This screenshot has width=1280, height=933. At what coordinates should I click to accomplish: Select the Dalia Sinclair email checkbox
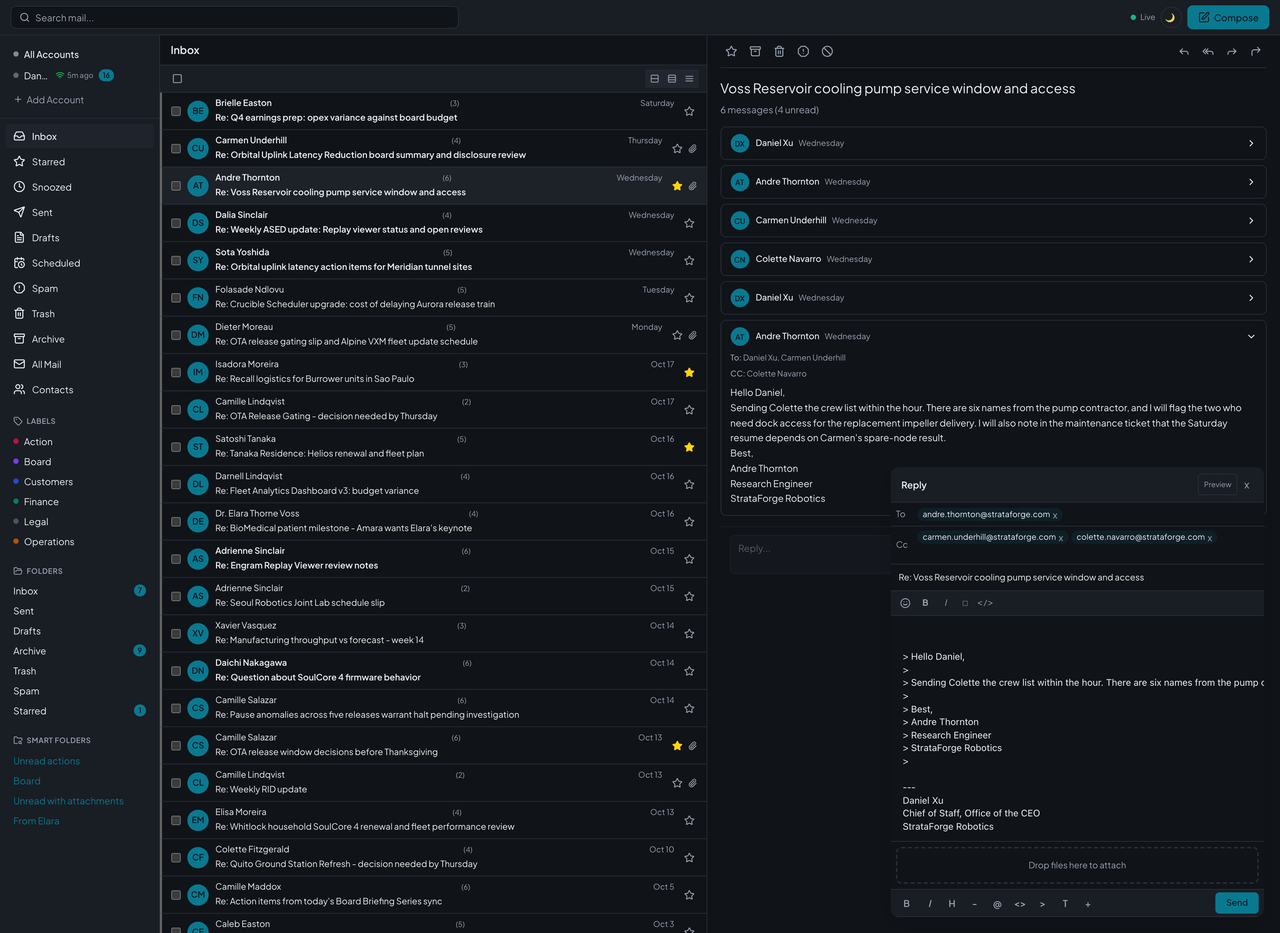(176, 223)
